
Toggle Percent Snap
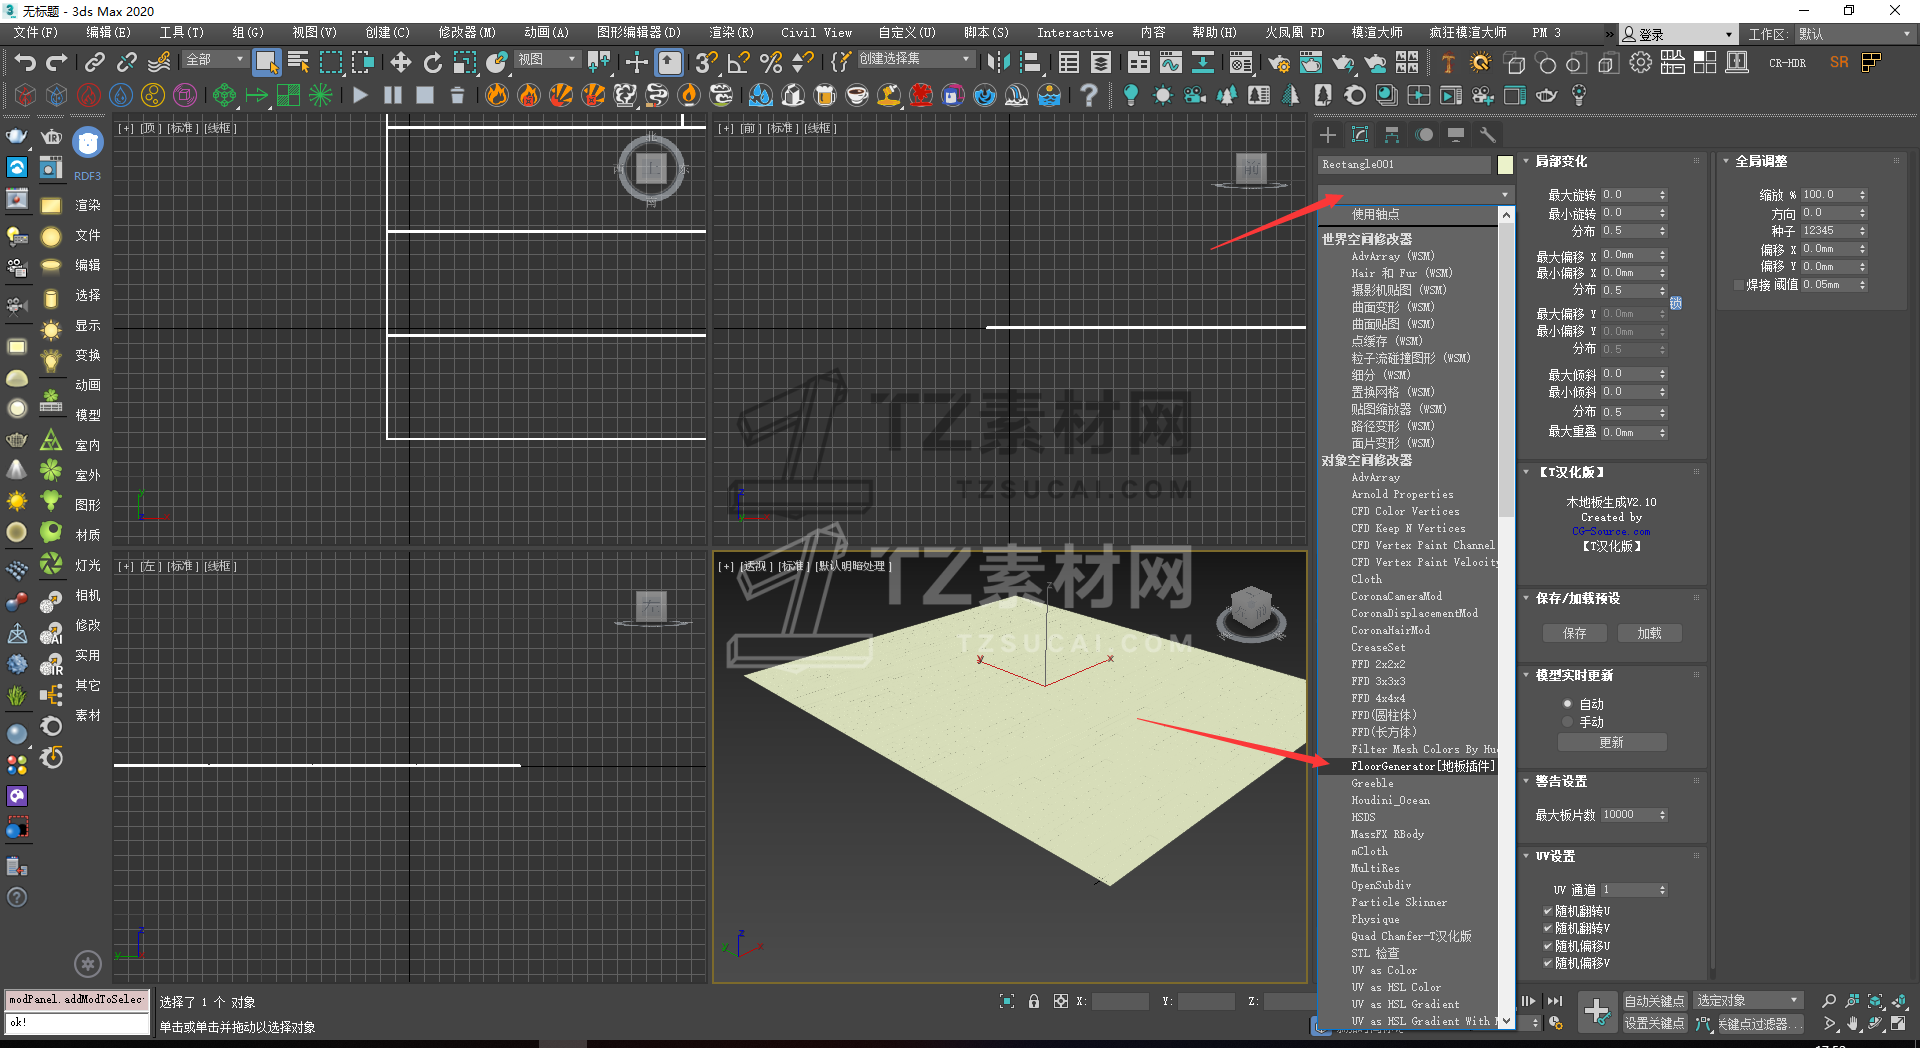[x=770, y=62]
